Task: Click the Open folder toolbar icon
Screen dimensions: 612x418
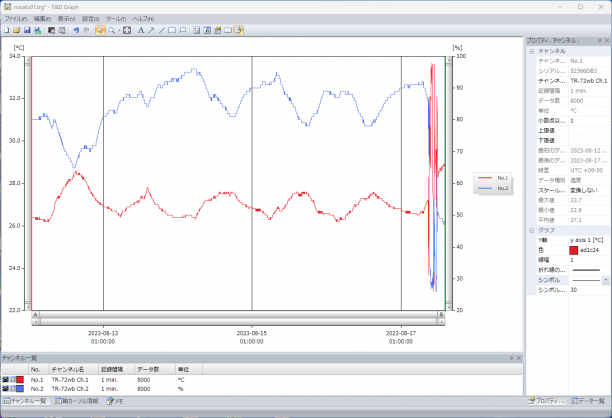Action: click(x=16, y=30)
